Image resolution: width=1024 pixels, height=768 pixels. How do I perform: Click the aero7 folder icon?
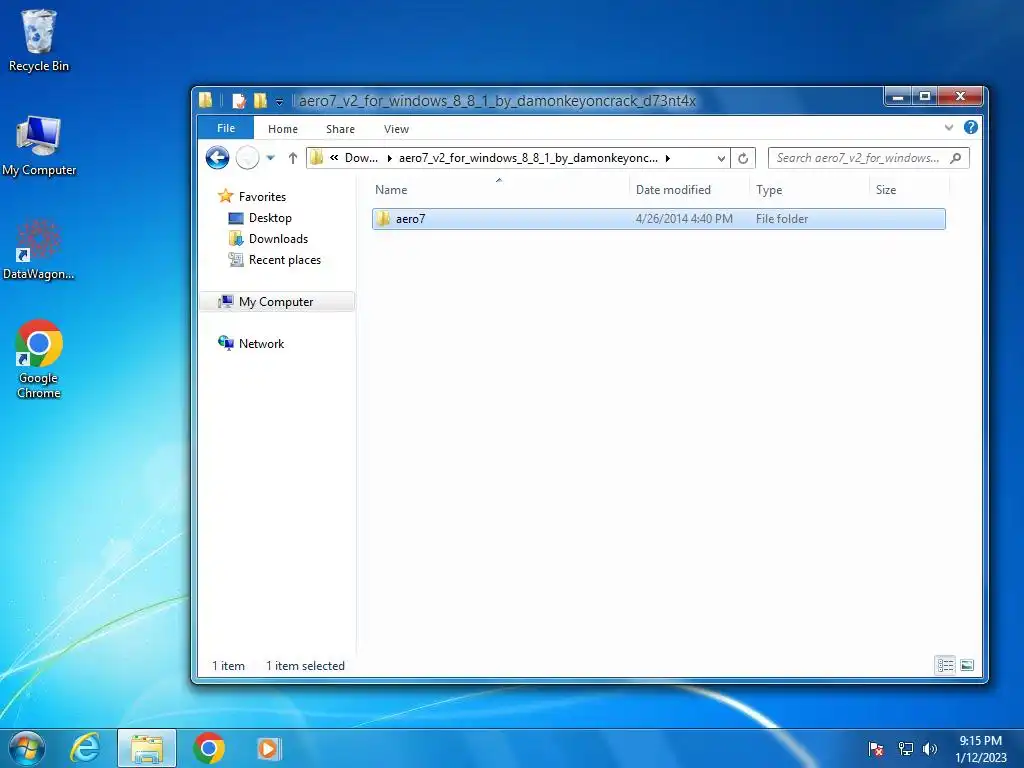pos(383,219)
